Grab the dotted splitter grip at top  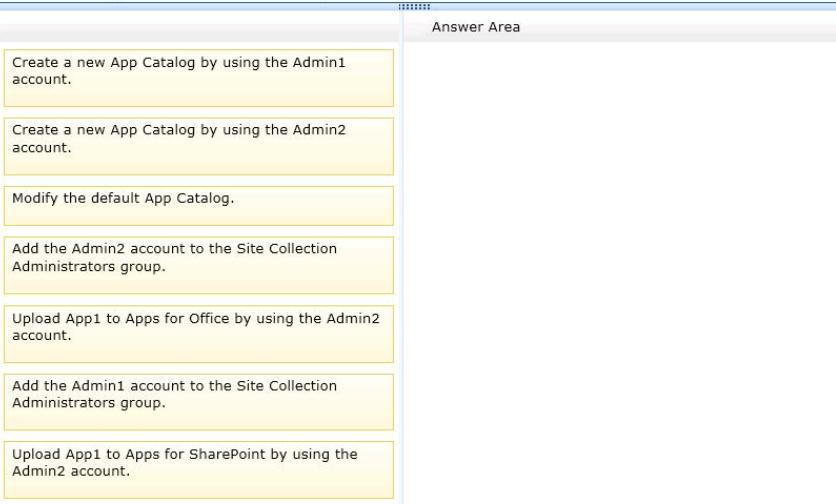pos(414,6)
